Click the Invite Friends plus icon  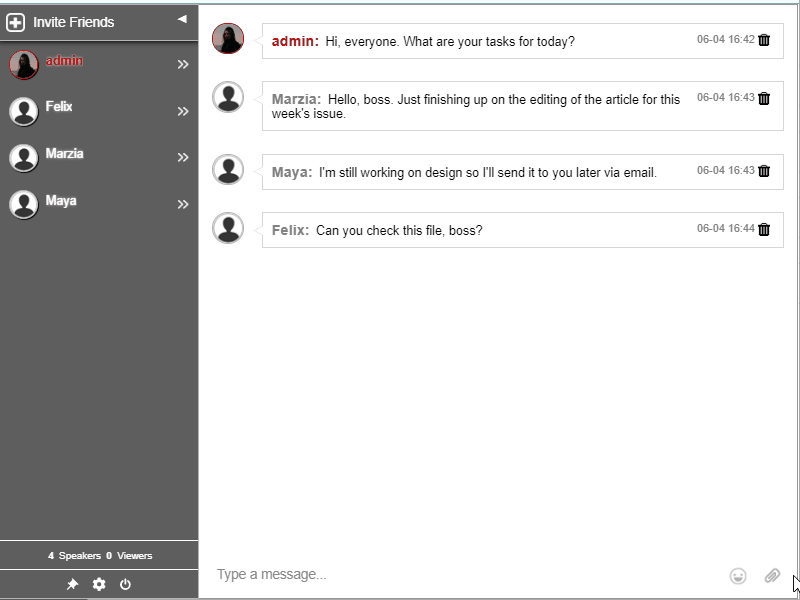point(16,22)
